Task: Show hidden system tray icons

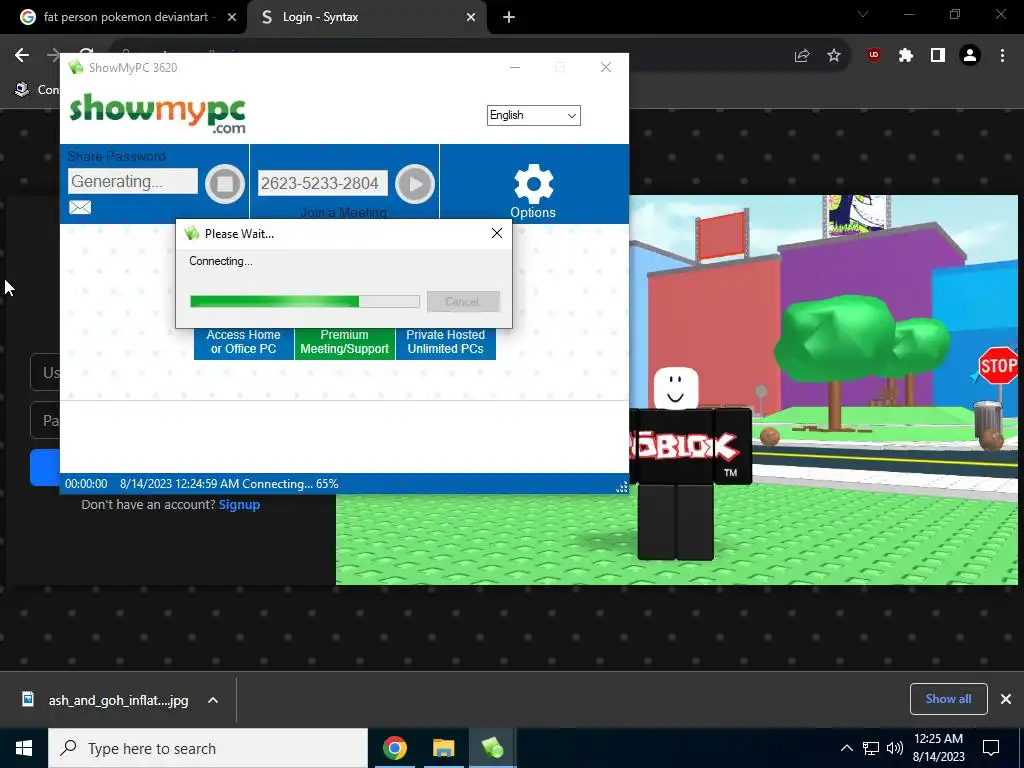Action: point(846,748)
